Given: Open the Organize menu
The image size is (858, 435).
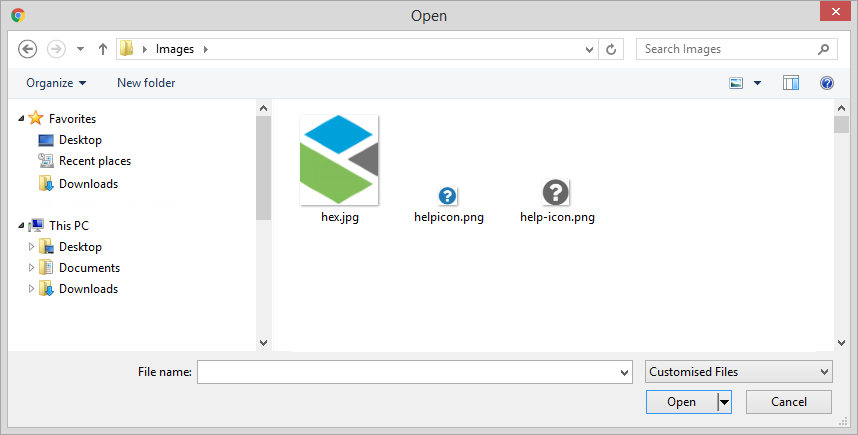Looking at the screenshot, I should point(56,83).
